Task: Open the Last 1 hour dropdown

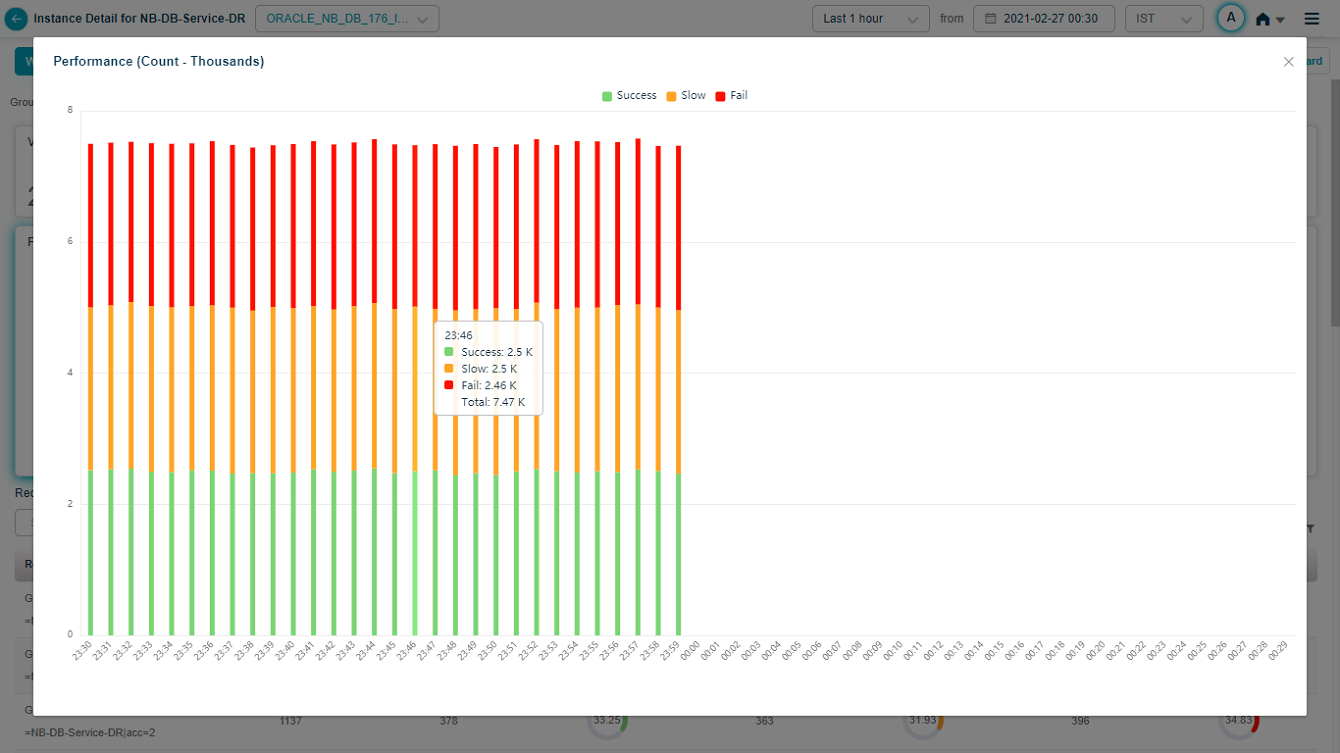Action: click(870, 19)
